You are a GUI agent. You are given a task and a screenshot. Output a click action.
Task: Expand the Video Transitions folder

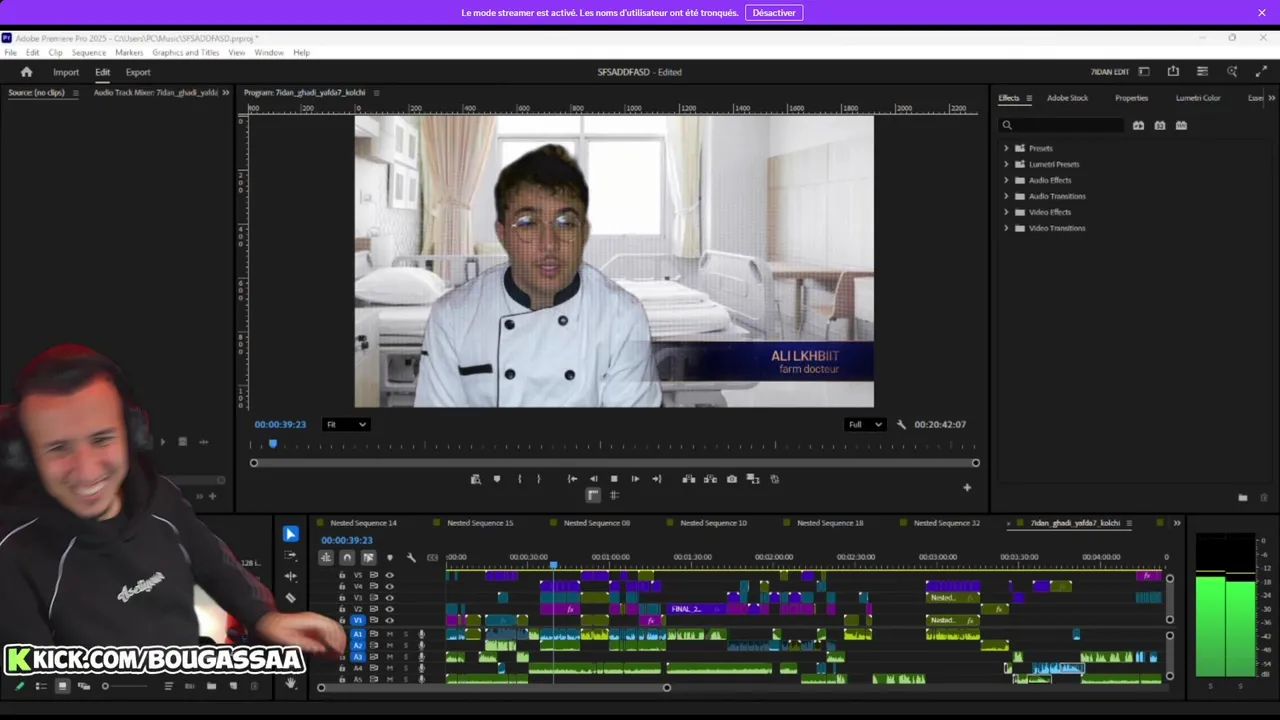1006,228
